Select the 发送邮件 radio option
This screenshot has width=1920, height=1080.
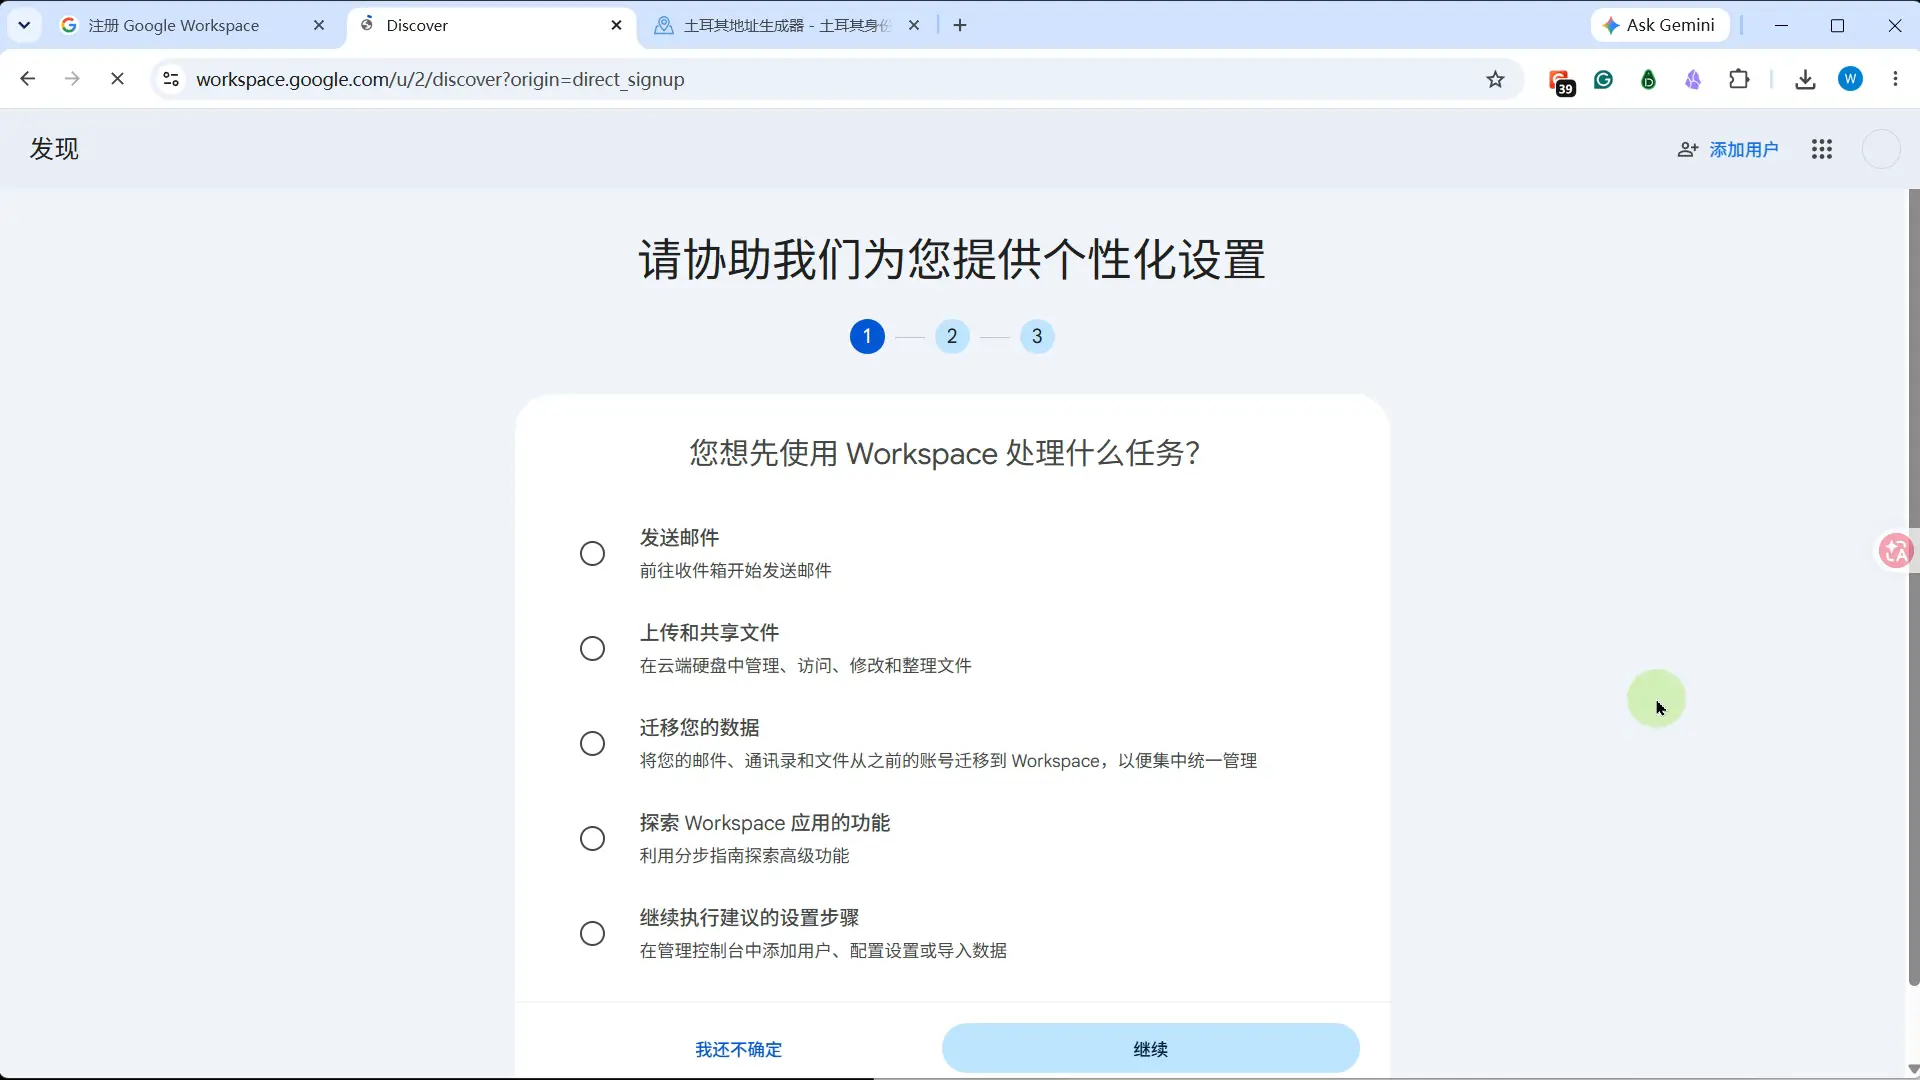pyautogui.click(x=592, y=554)
